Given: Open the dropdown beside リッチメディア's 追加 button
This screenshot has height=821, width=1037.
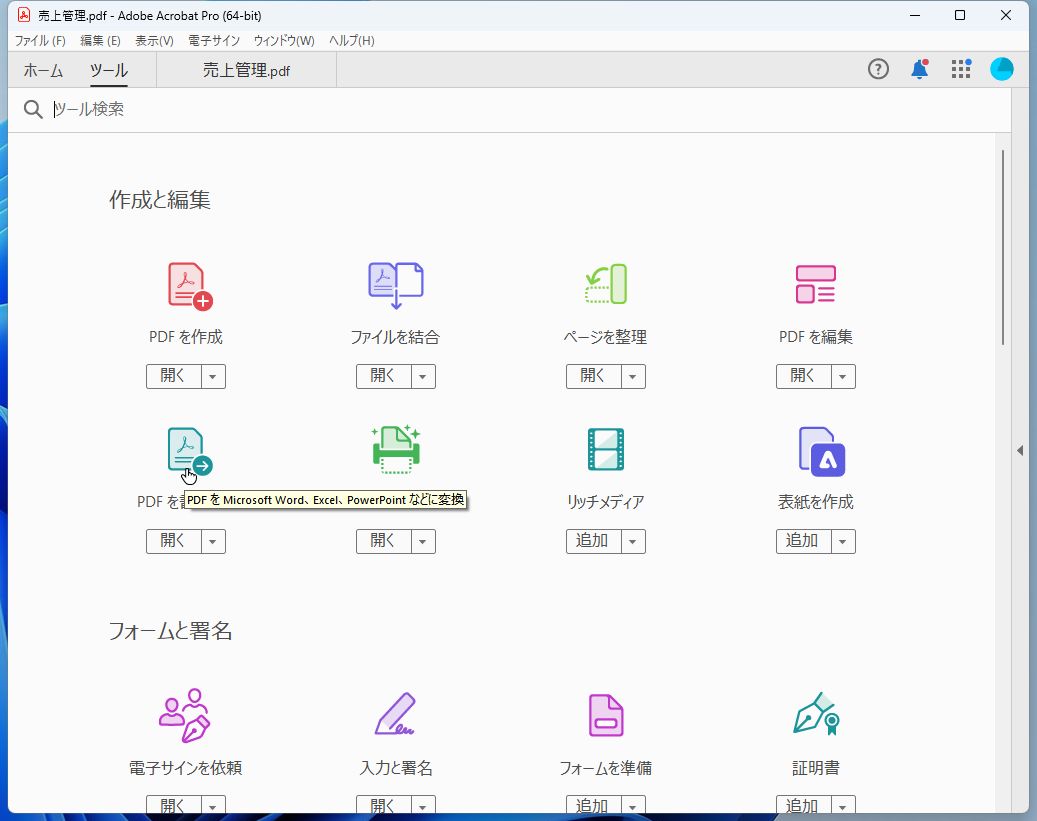Looking at the screenshot, I should pos(632,540).
